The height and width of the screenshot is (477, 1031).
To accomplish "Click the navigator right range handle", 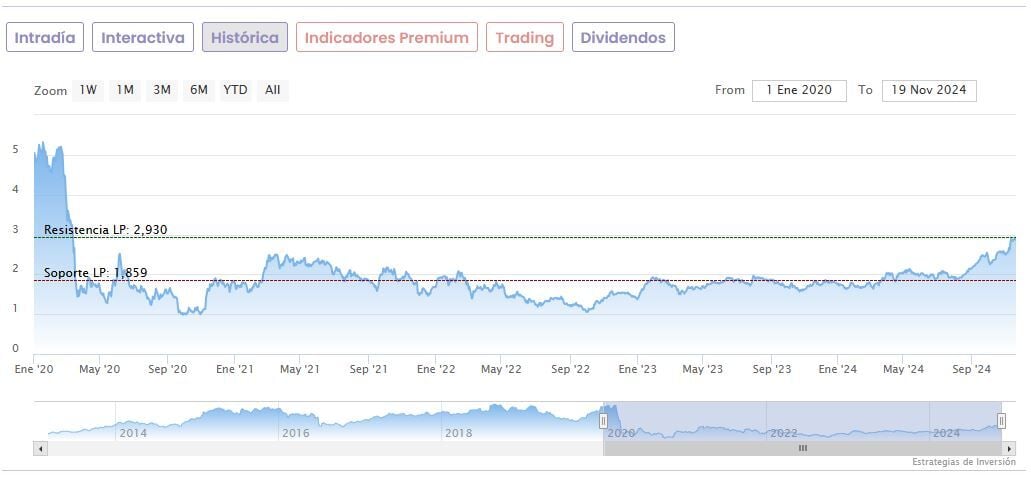I will 1001,421.
